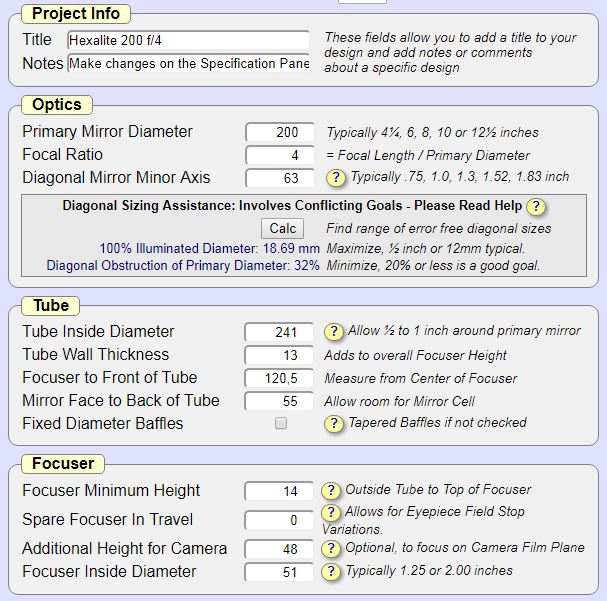Click the Diagonal Mirror Minor Axis field
607x601 pixels.
pos(280,178)
